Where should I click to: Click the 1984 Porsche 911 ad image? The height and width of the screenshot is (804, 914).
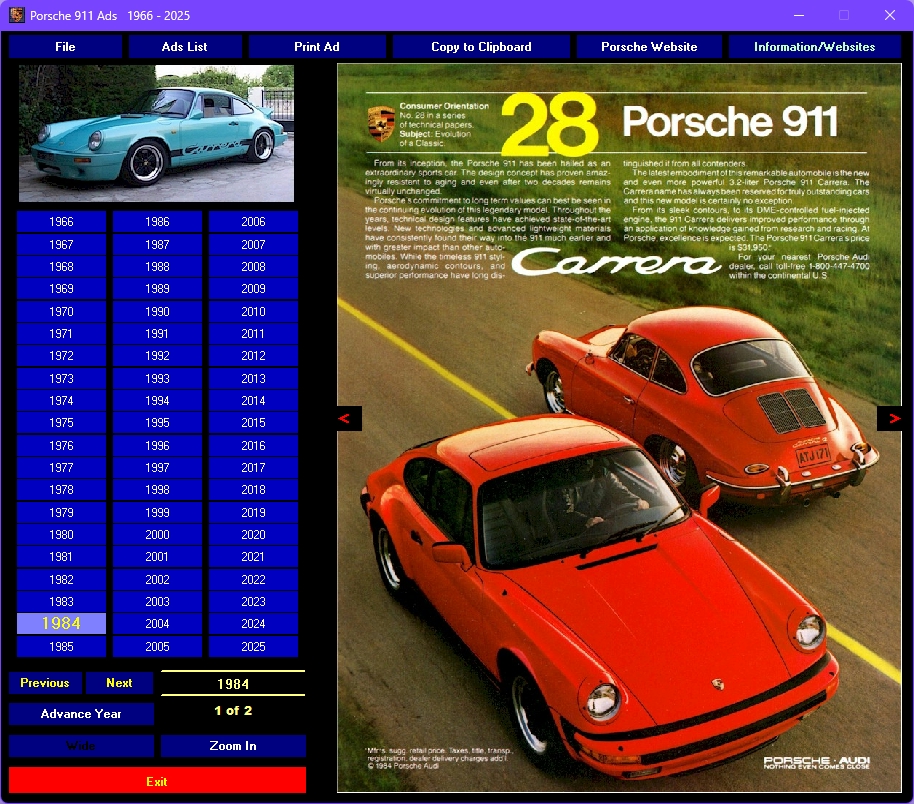(x=619, y=428)
